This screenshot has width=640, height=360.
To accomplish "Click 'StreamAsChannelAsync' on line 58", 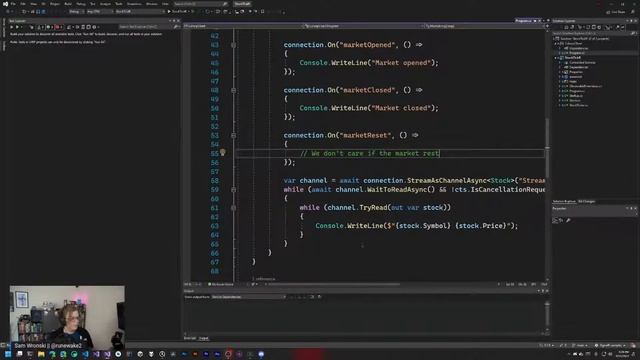I will click(447, 180).
